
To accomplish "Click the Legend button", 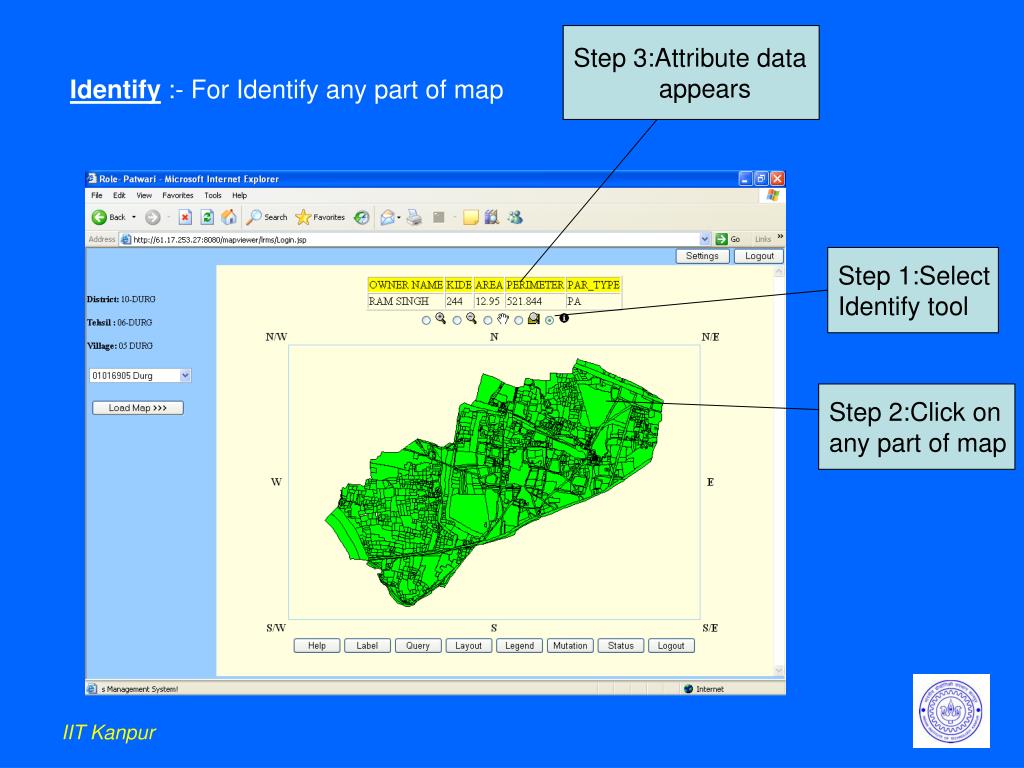I will (x=519, y=645).
